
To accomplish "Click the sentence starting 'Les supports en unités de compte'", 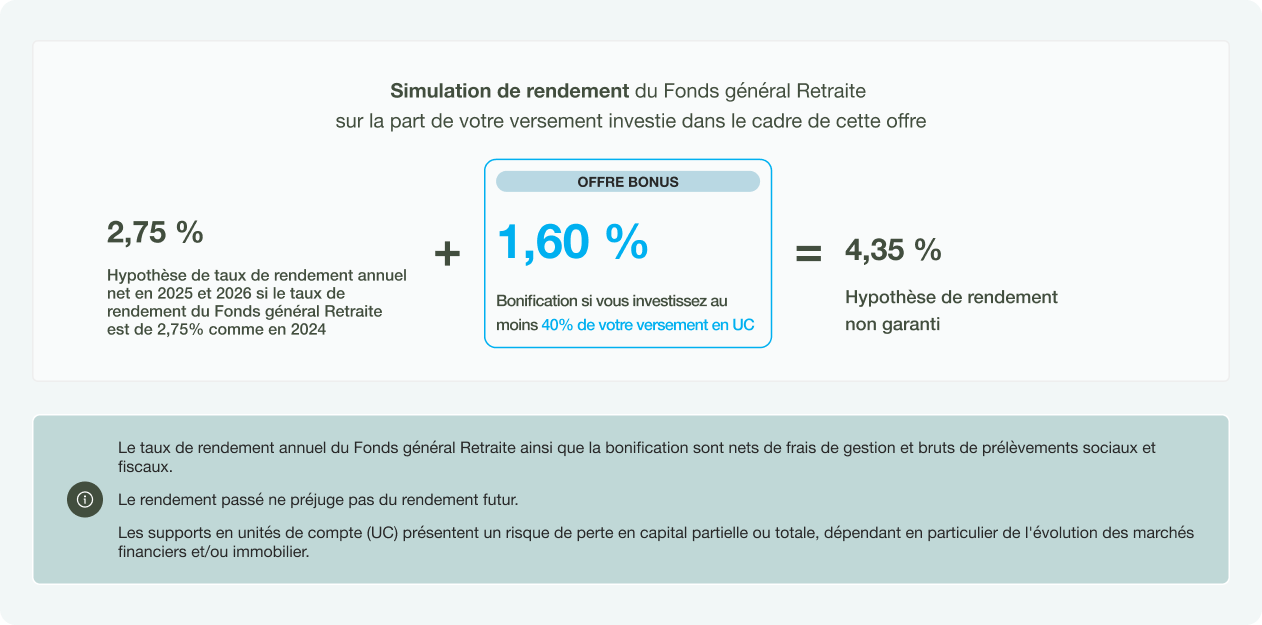I will click(x=655, y=533).
